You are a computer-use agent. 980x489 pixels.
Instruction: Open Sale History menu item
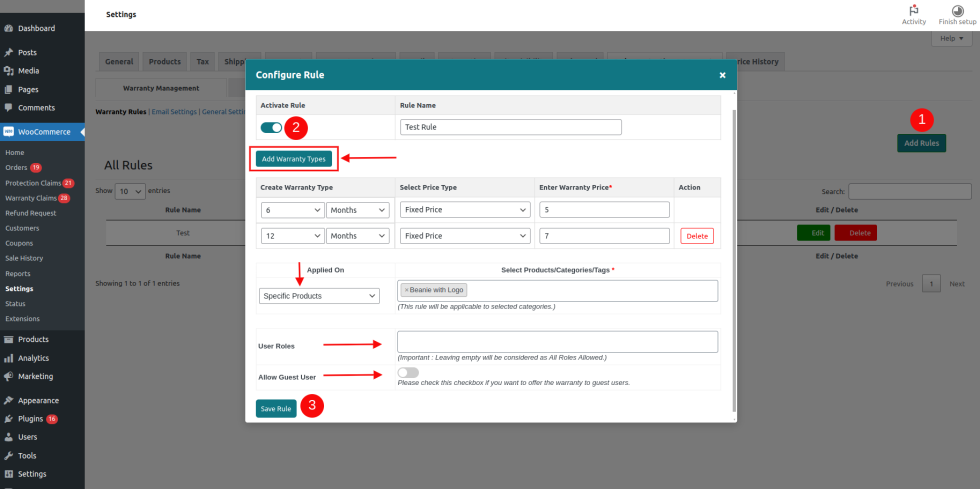(24, 258)
